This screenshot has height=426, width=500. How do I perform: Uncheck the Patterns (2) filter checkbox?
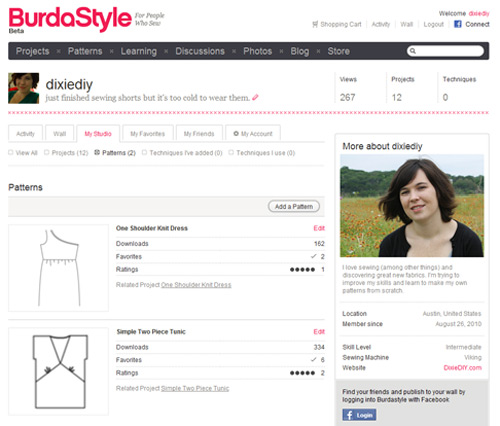click(97, 153)
